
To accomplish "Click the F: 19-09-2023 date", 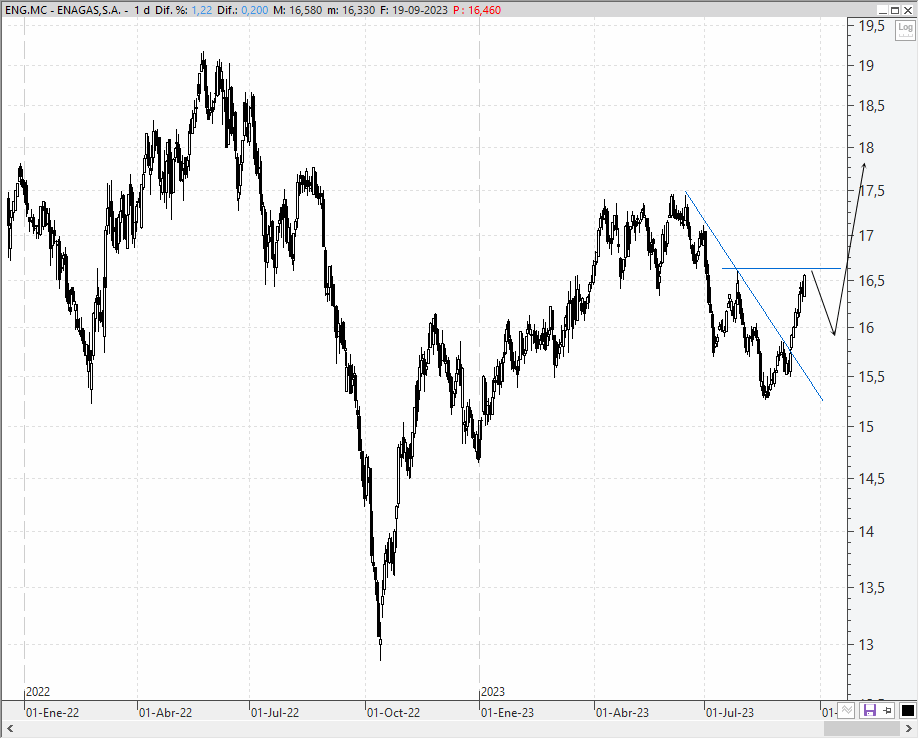I will (x=414, y=10).
